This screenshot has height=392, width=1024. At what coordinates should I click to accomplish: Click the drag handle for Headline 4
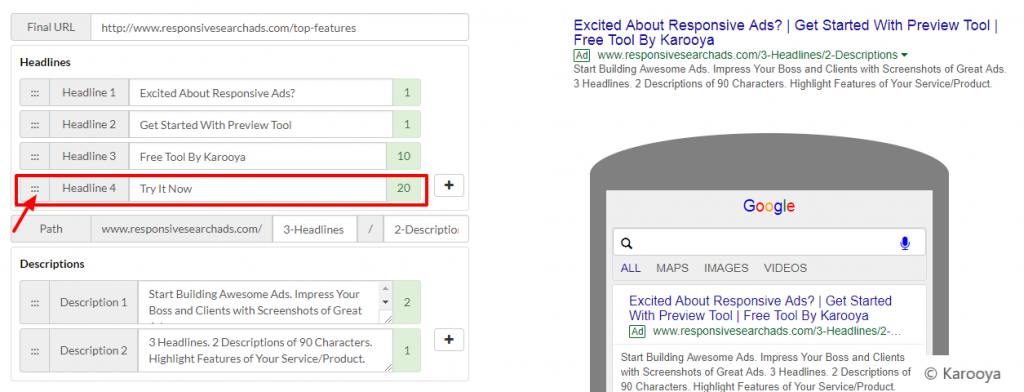coord(35,189)
